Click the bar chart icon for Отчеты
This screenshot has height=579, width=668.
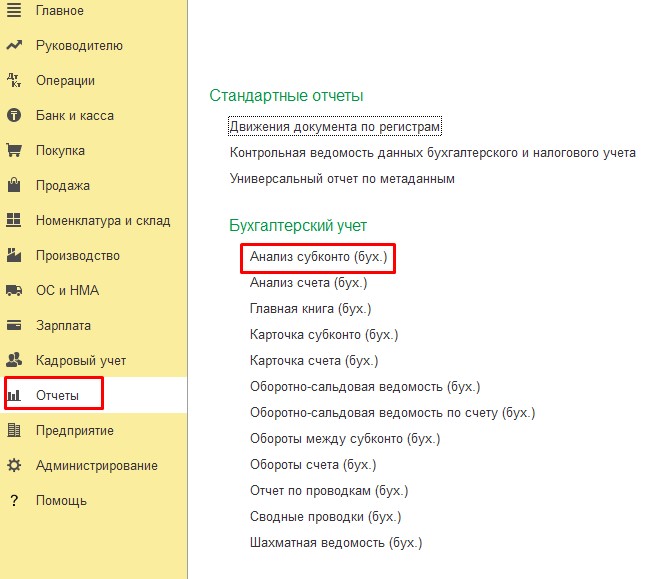click(x=14, y=395)
